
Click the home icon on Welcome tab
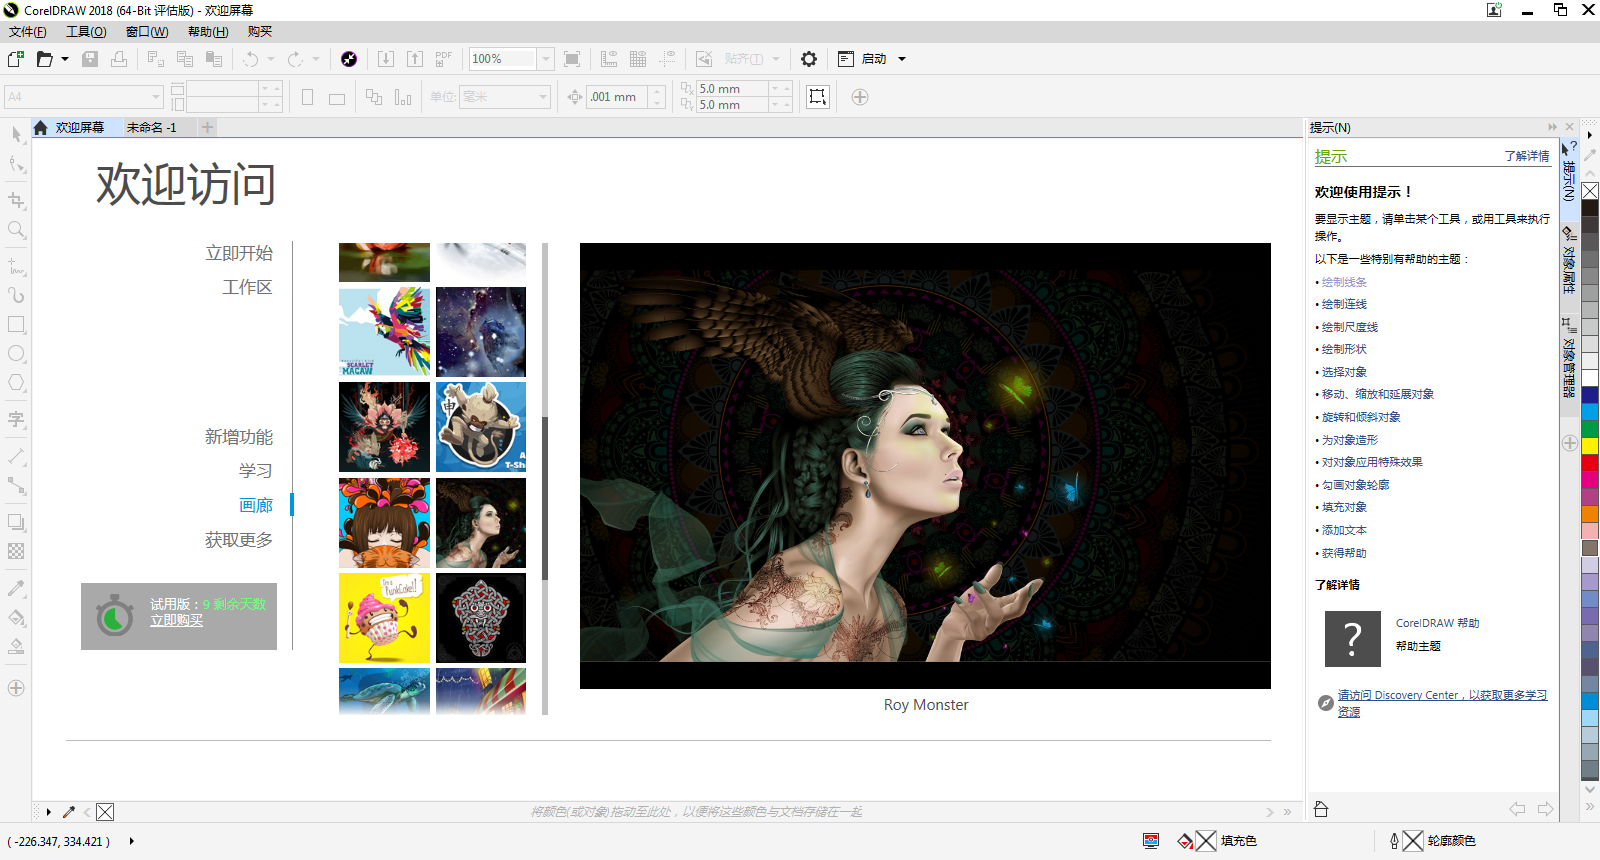click(x=41, y=127)
